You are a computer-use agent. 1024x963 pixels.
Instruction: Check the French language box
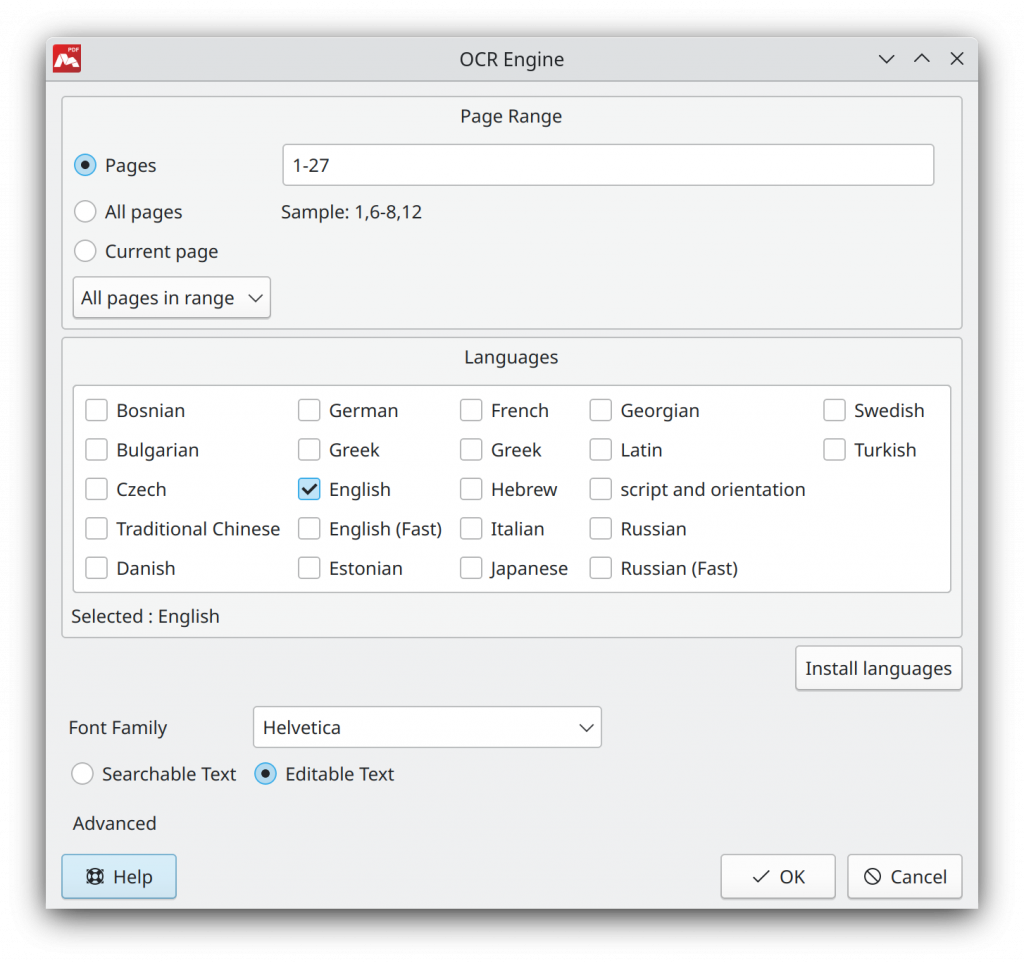[x=470, y=410]
